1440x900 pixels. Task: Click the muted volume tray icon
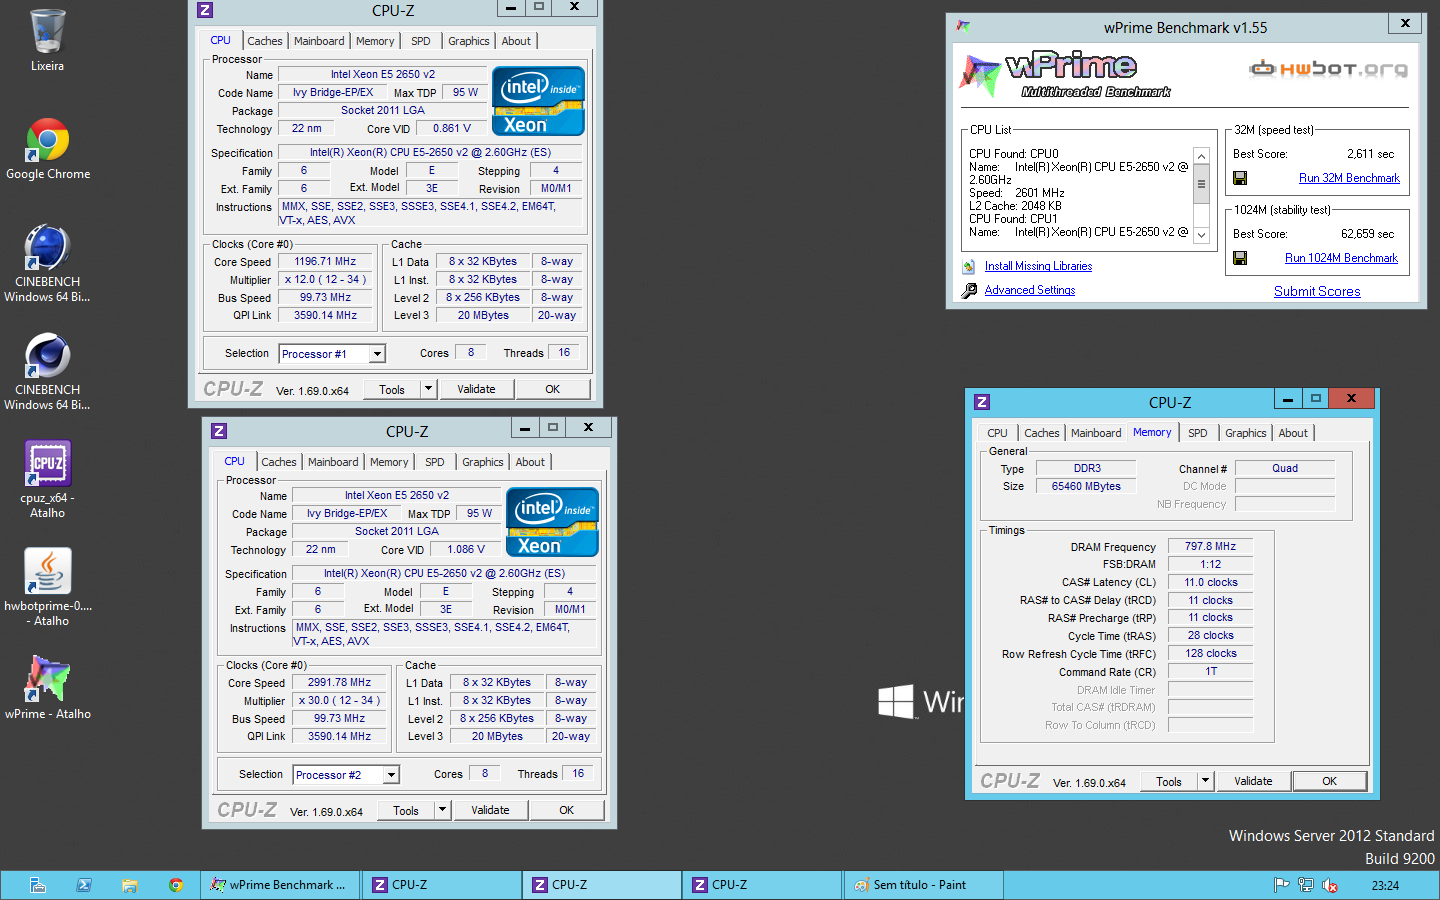click(1330, 885)
